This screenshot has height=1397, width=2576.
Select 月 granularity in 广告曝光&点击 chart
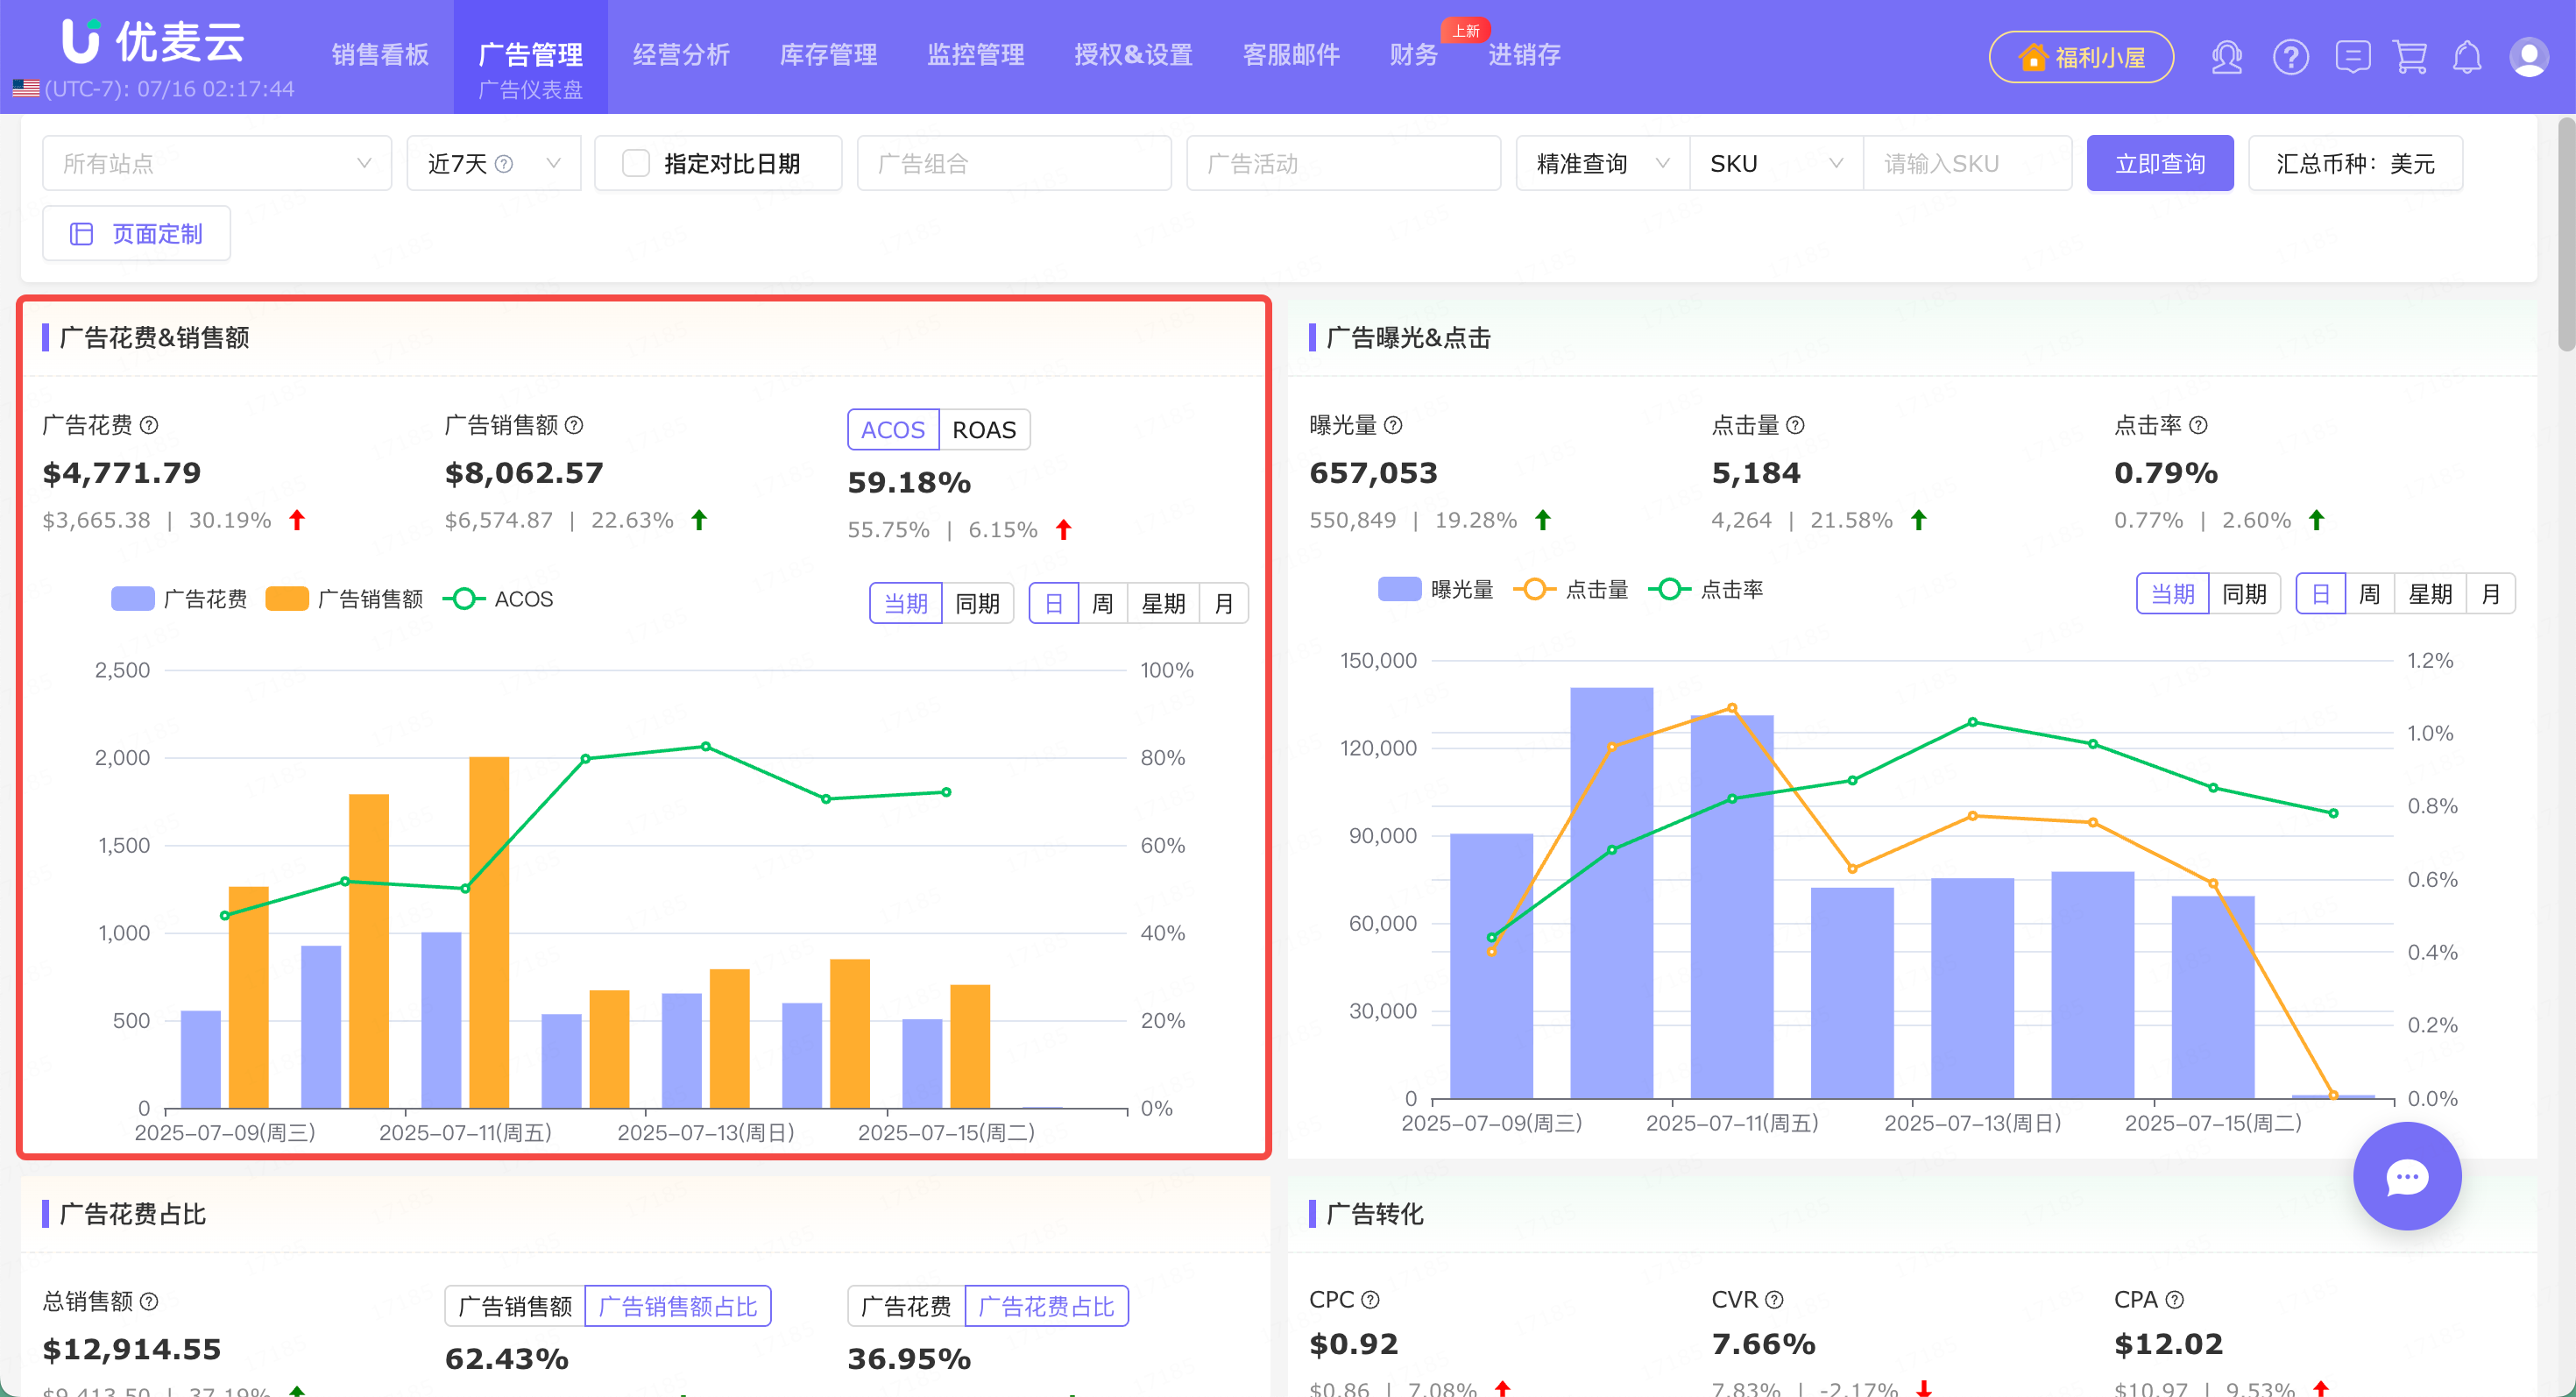click(x=2490, y=594)
